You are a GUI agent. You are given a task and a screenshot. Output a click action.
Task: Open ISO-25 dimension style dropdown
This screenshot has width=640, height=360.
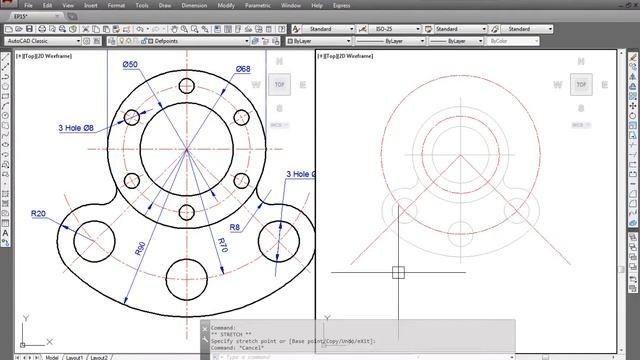click(x=418, y=29)
